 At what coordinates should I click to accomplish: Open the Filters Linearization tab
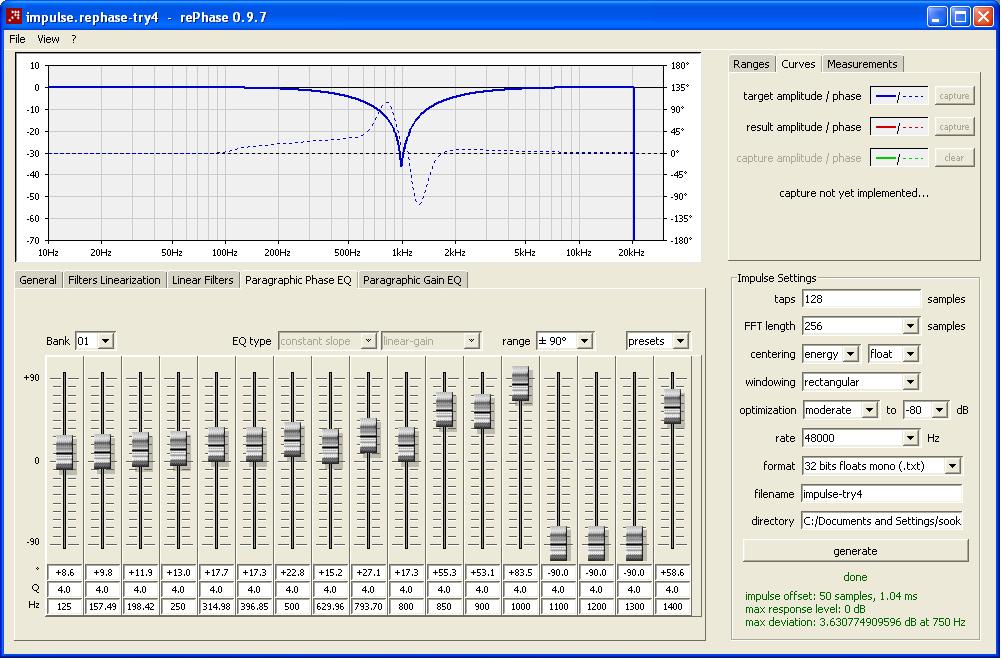coord(114,280)
